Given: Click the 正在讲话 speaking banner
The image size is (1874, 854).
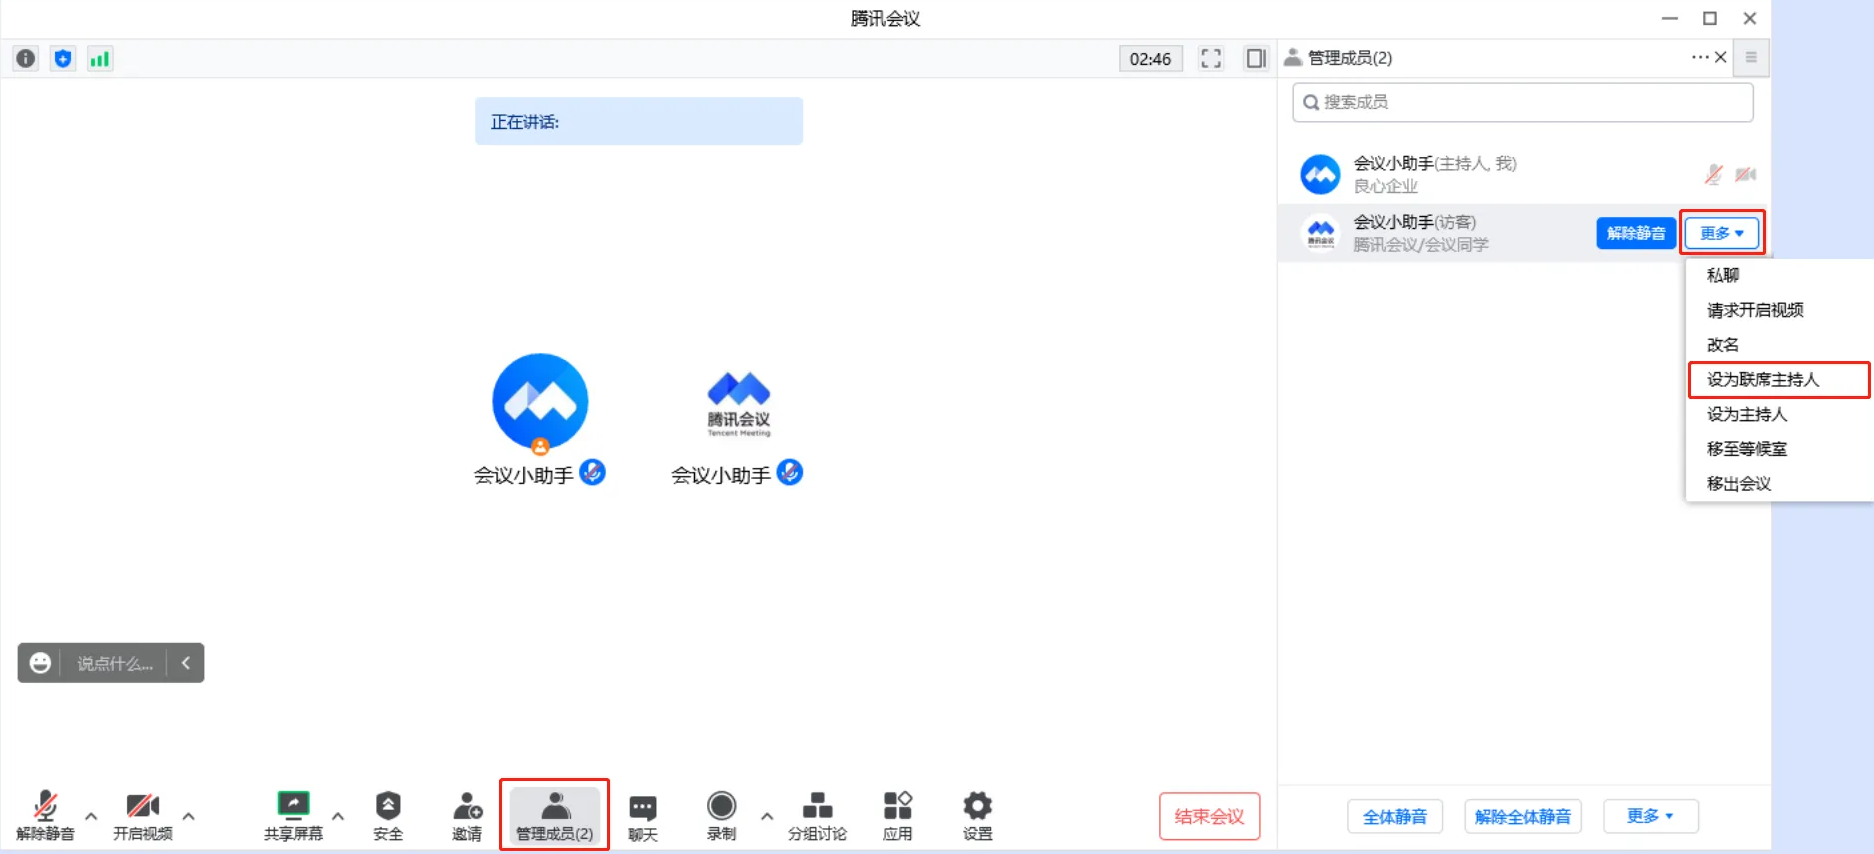Looking at the screenshot, I should [x=639, y=121].
